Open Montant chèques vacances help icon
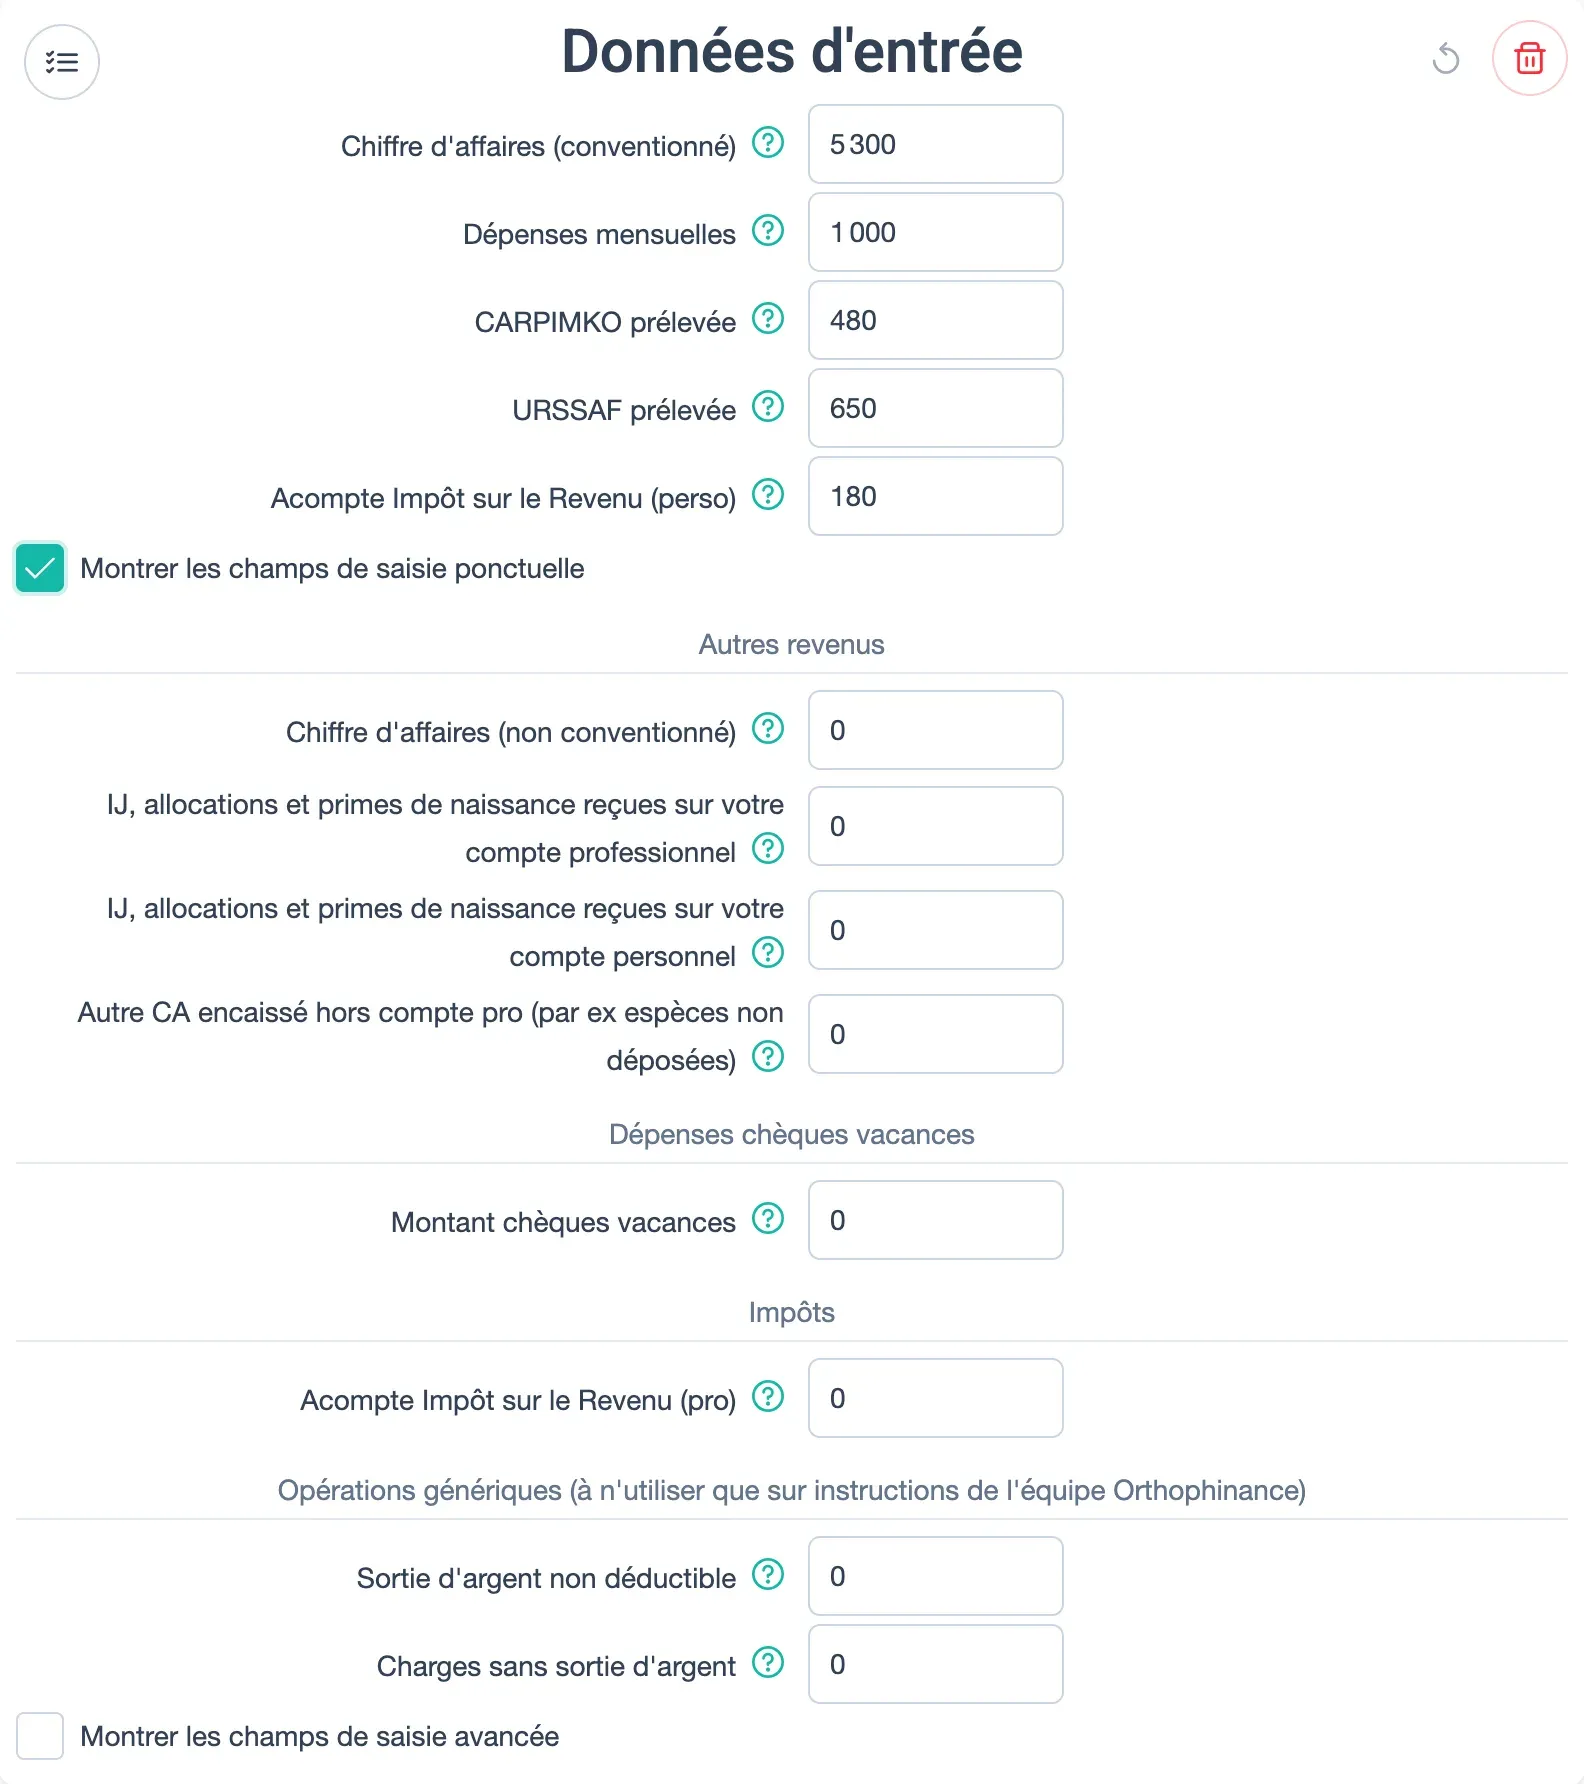The width and height of the screenshot is (1584, 1784). coord(768,1219)
